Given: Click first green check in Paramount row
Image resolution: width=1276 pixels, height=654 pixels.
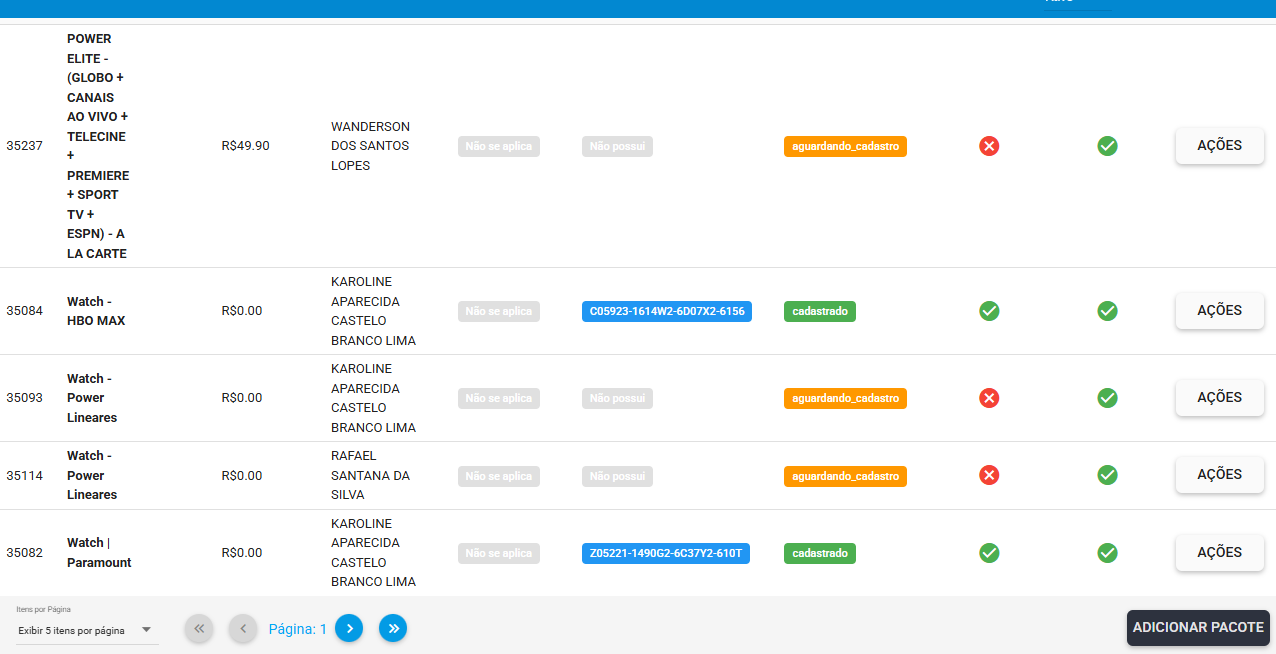Looking at the screenshot, I should click(x=989, y=553).
